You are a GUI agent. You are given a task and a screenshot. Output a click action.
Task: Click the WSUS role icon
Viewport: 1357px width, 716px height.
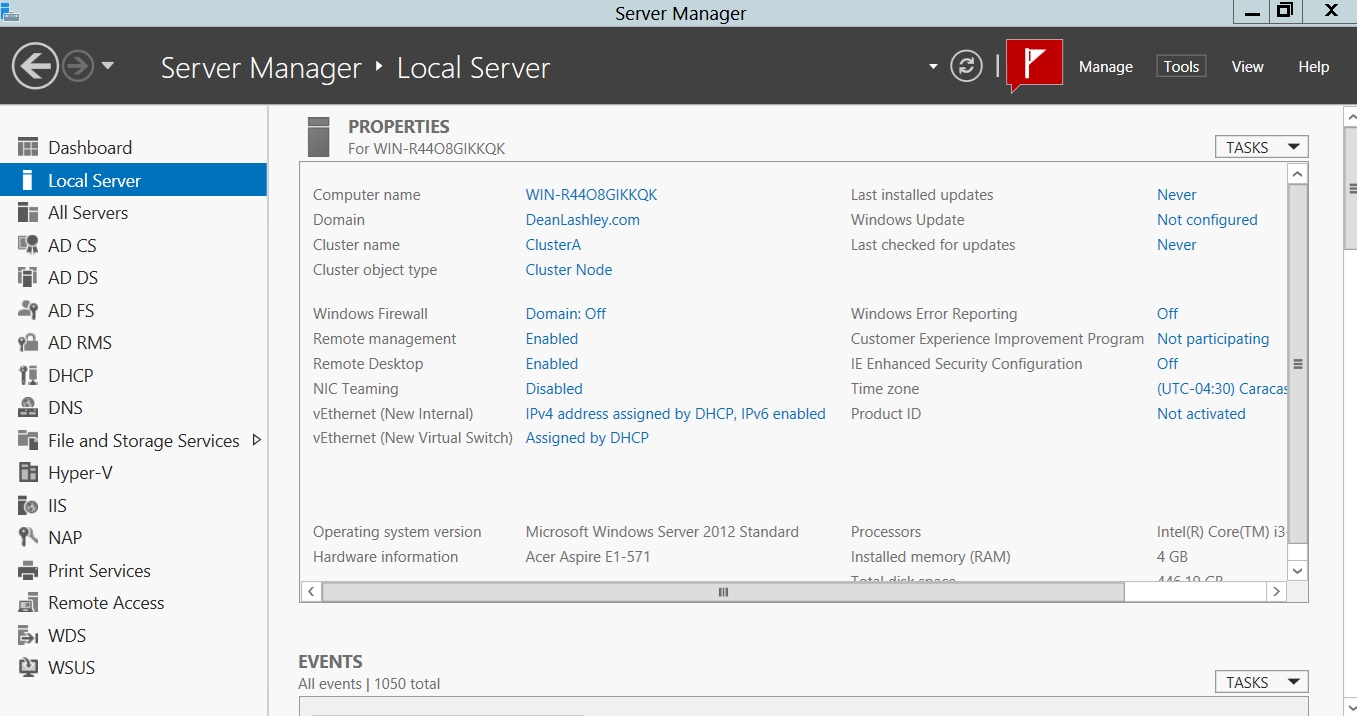(28, 668)
